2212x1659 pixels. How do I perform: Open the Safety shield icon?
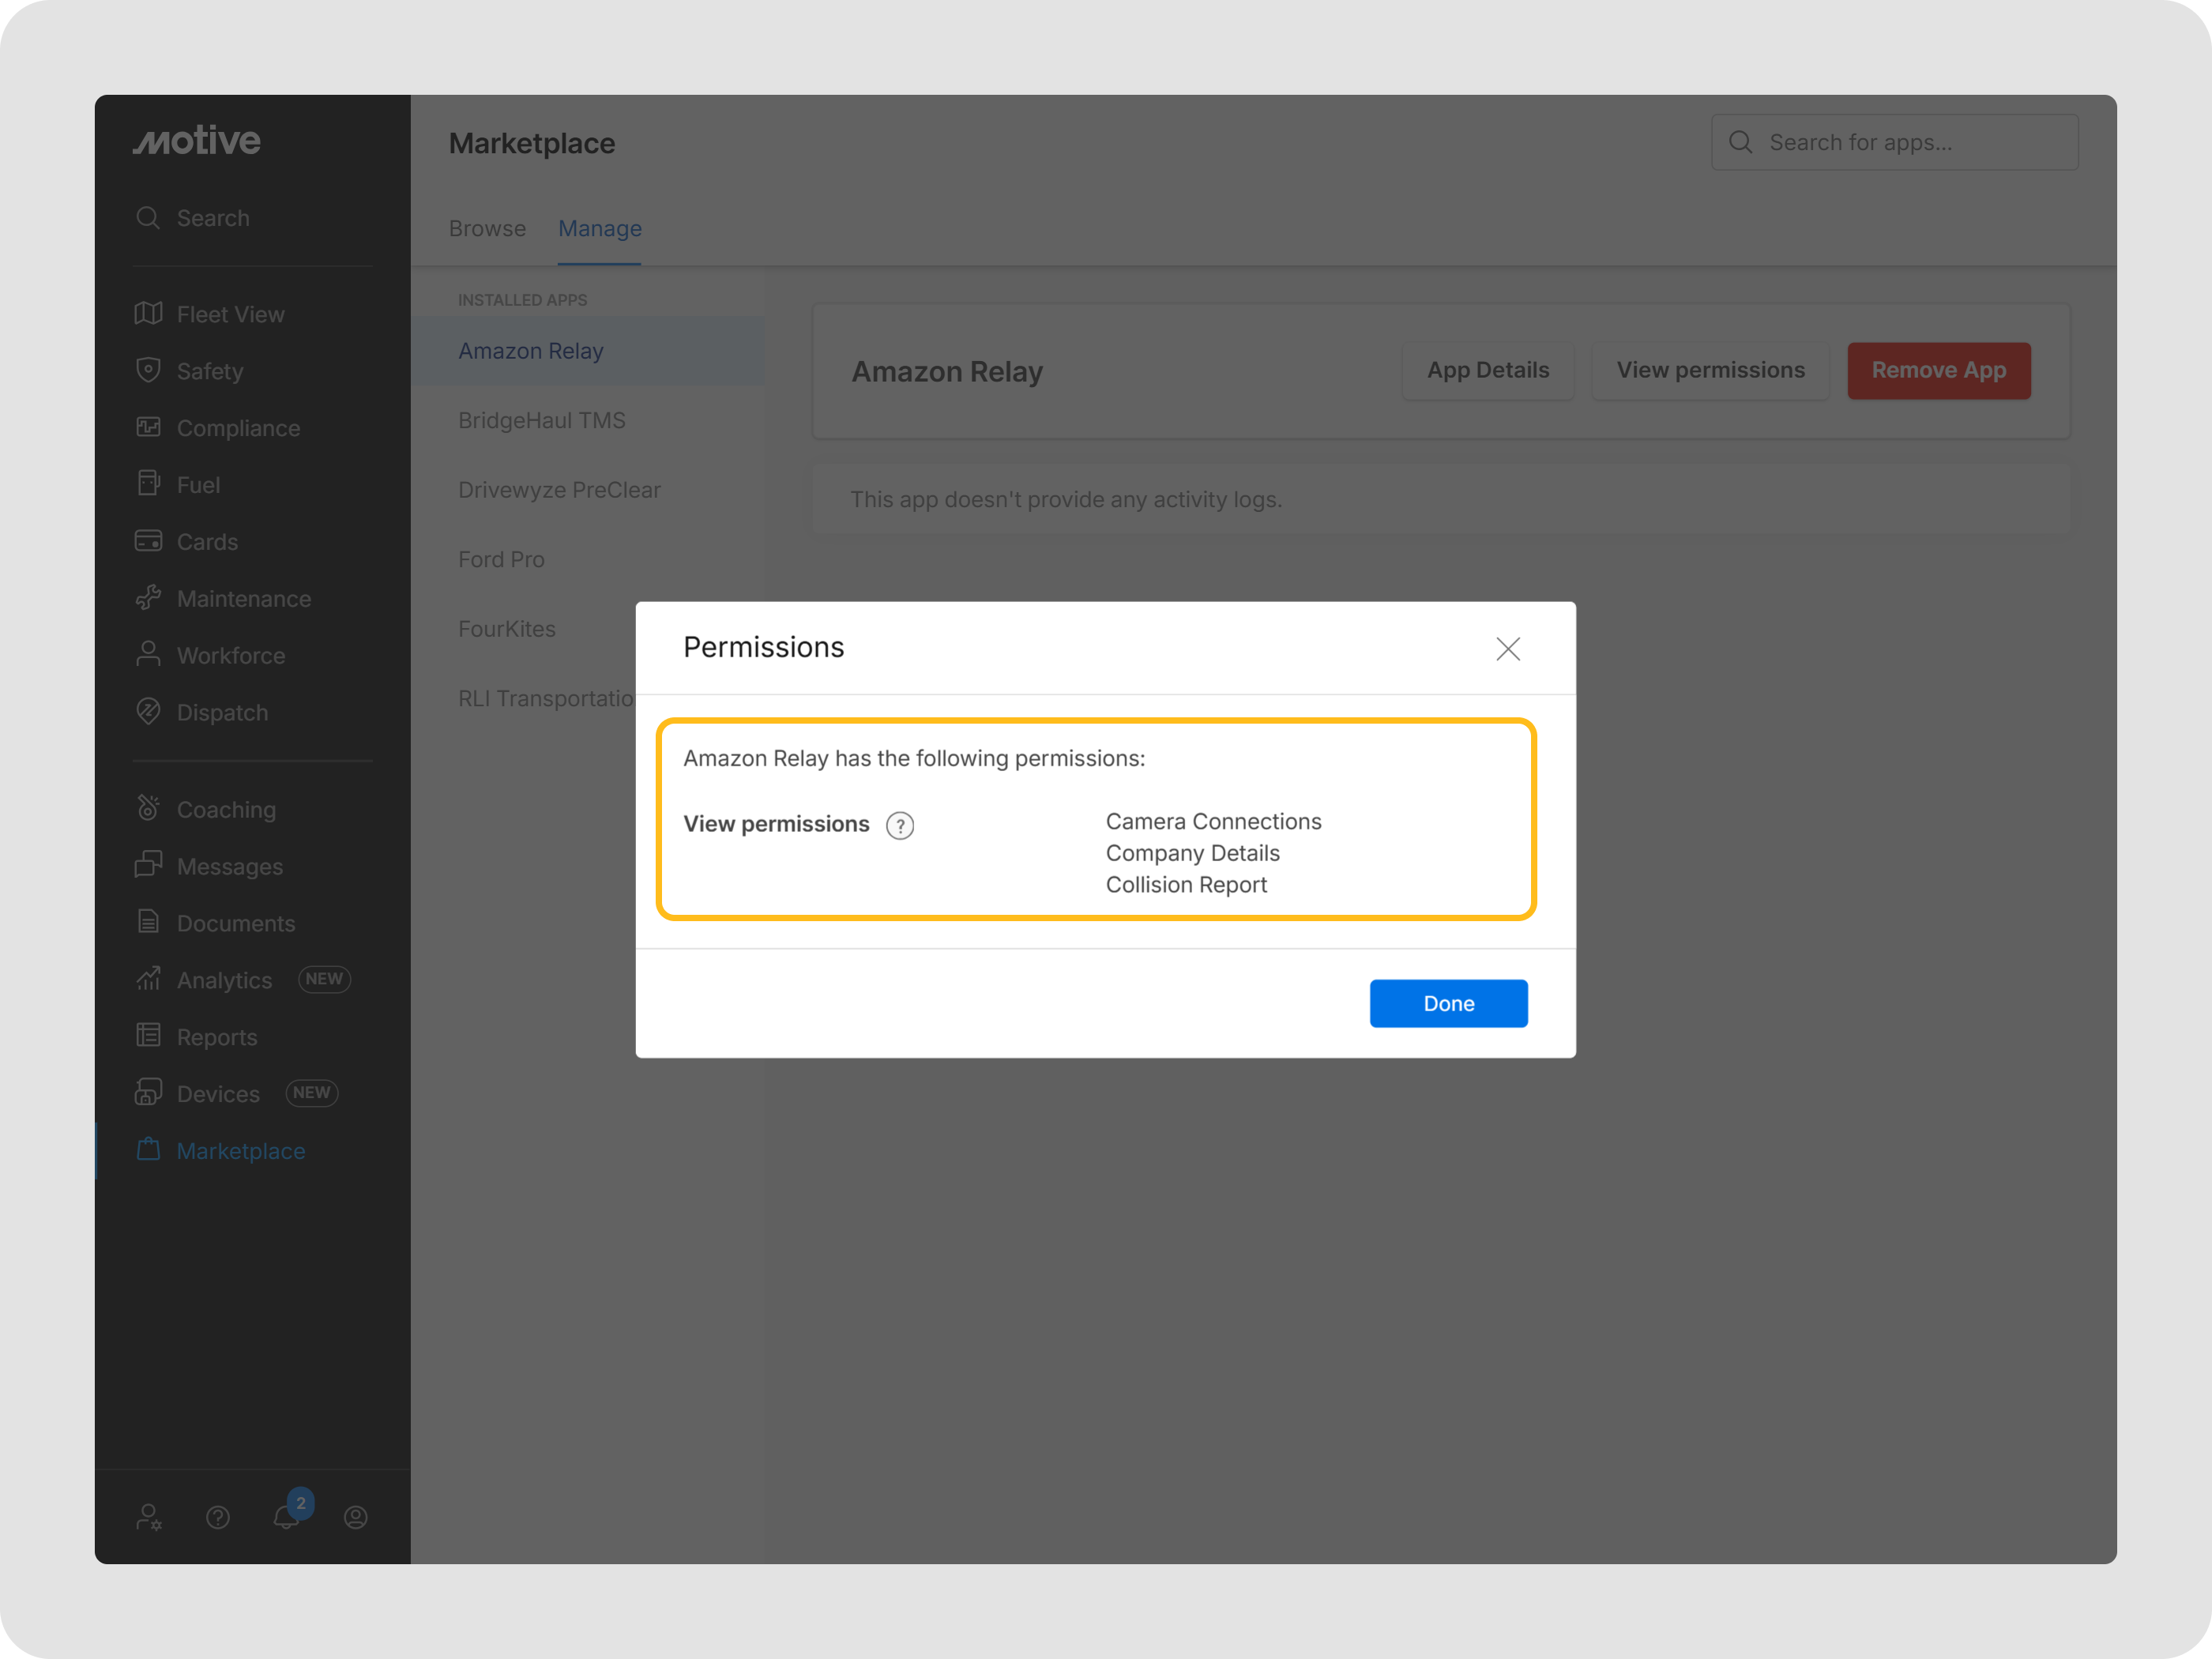coord(148,371)
